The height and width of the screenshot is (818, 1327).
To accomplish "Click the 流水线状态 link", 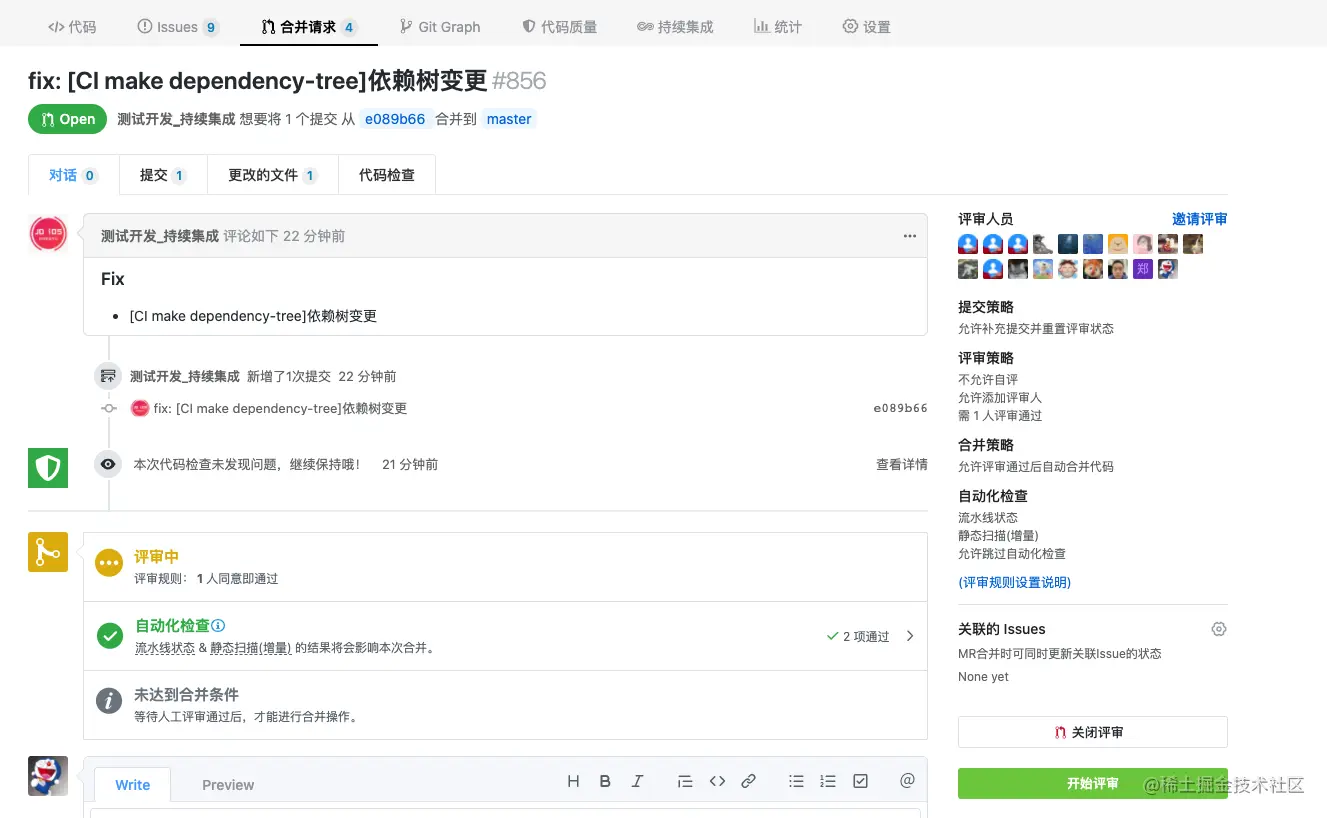I will tap(165, 648).
